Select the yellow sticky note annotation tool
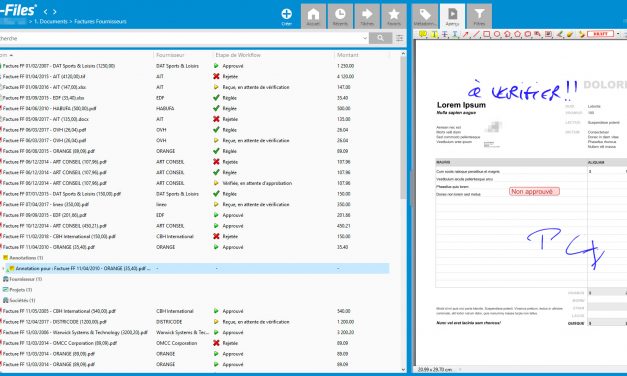627x376 pixels. coord(423,34)
